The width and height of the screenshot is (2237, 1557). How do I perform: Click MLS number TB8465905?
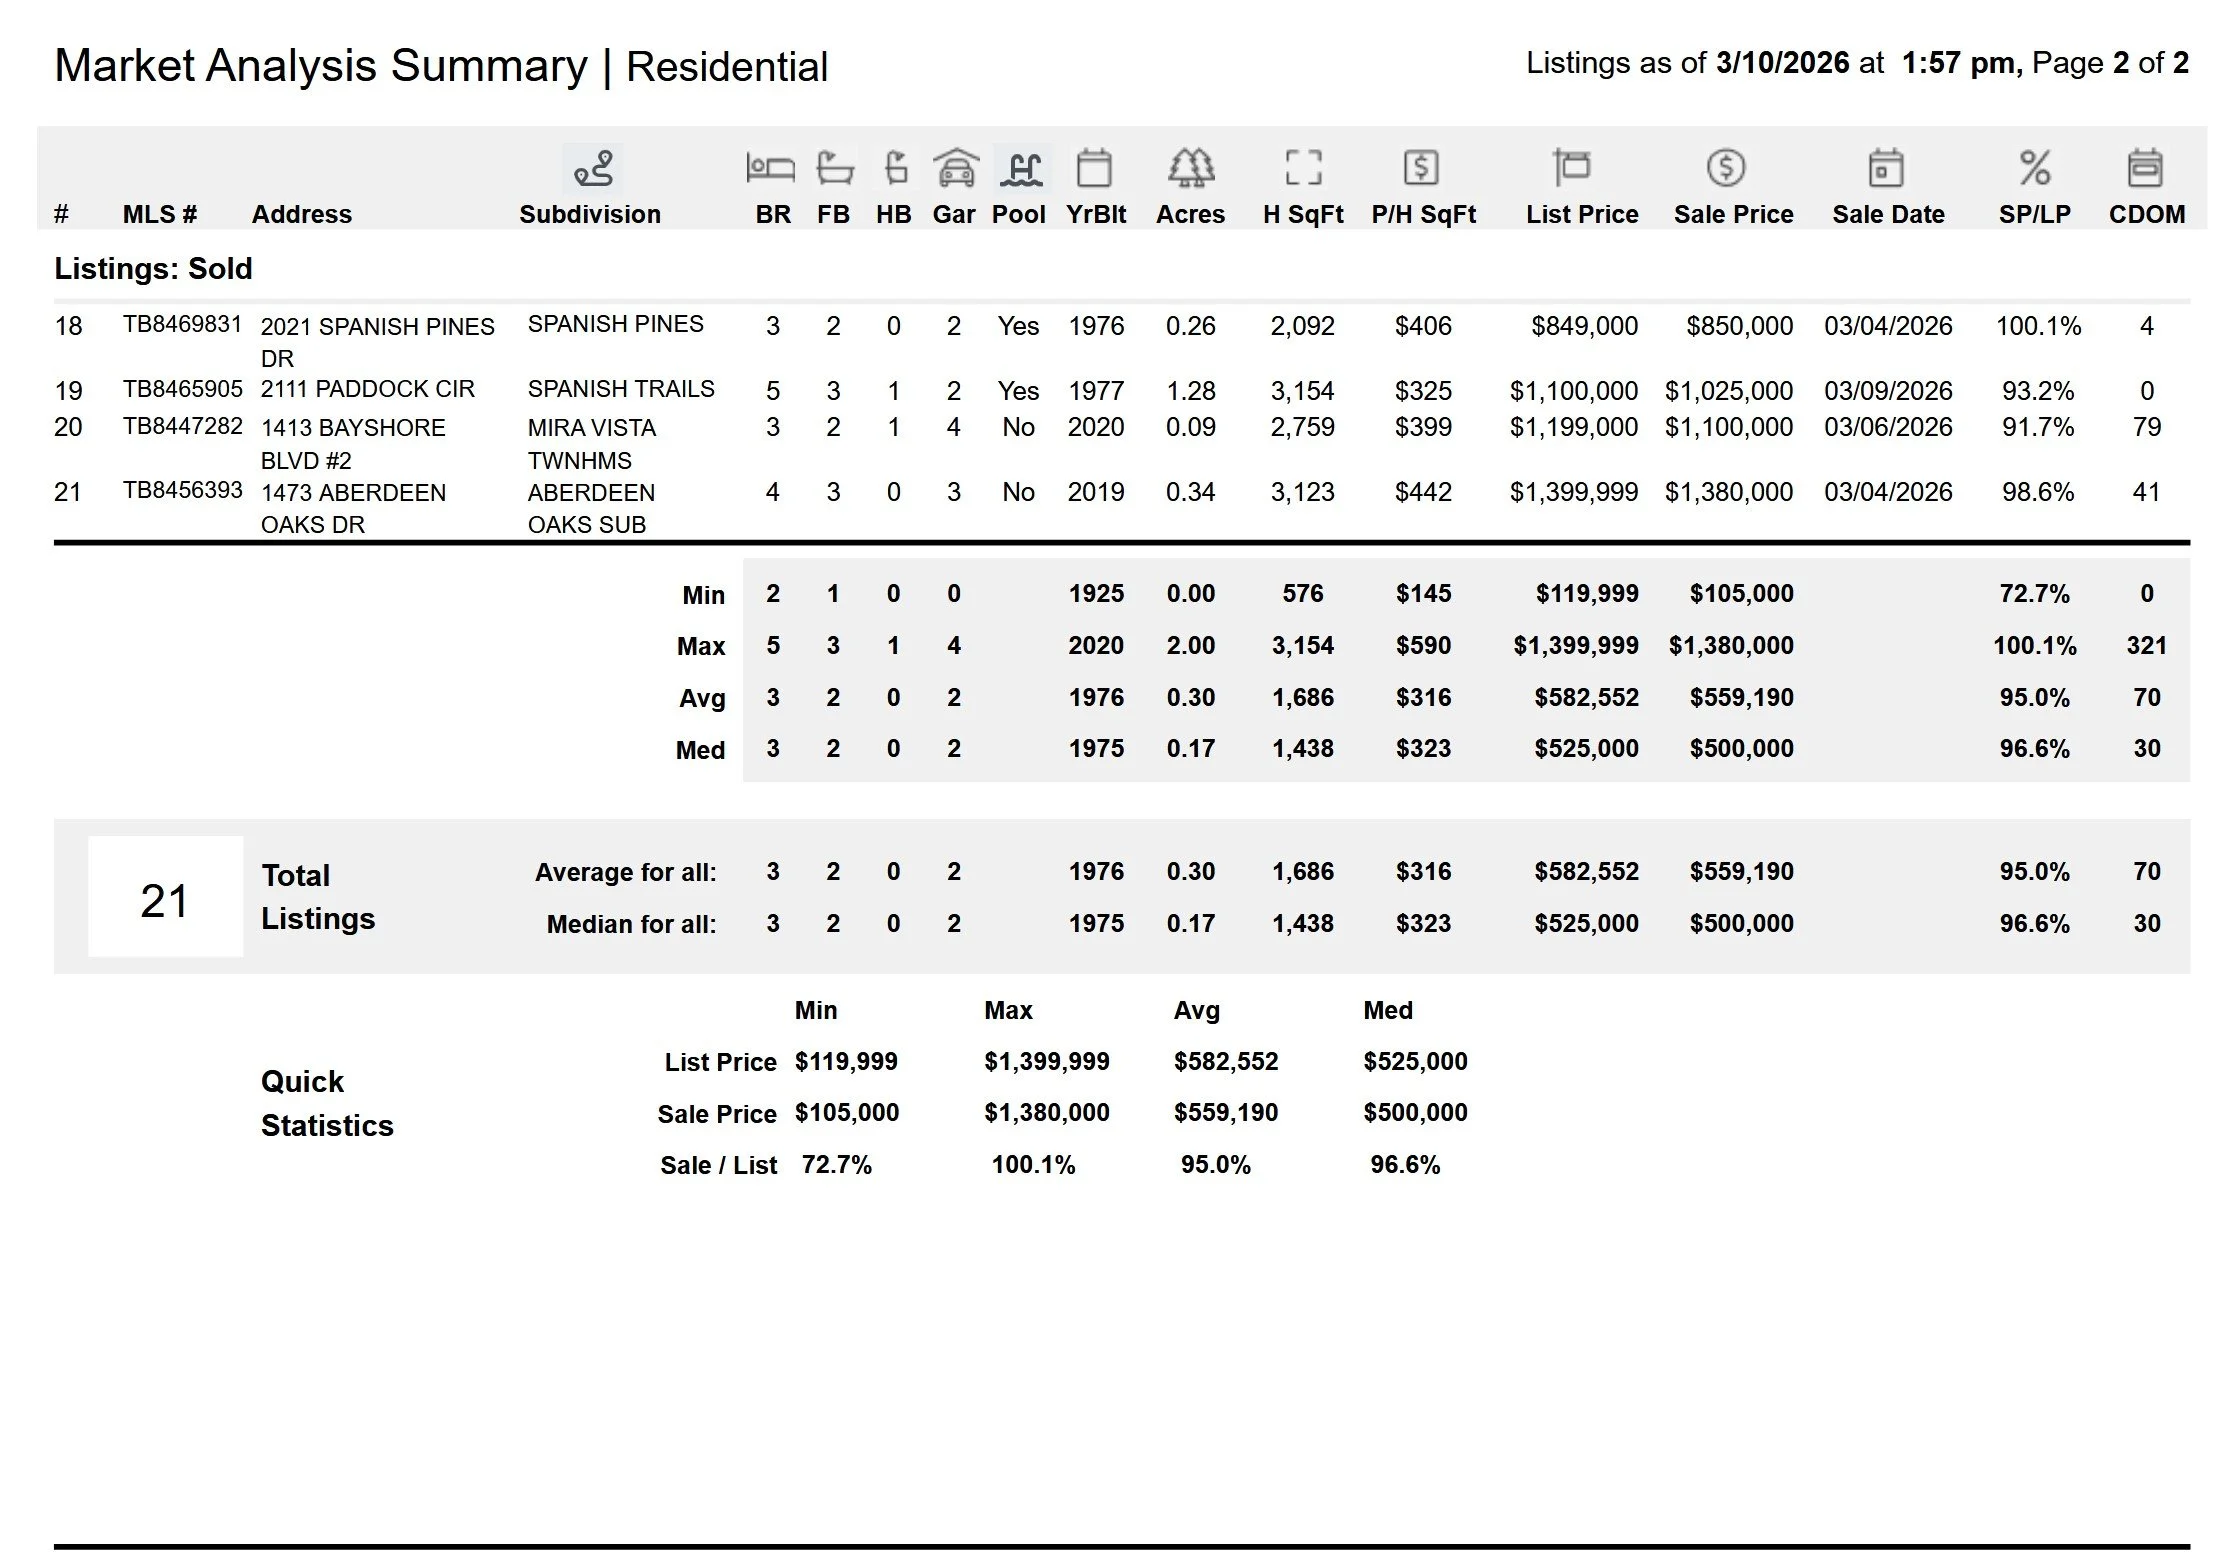pyautogui.click(x=182, y=389)
